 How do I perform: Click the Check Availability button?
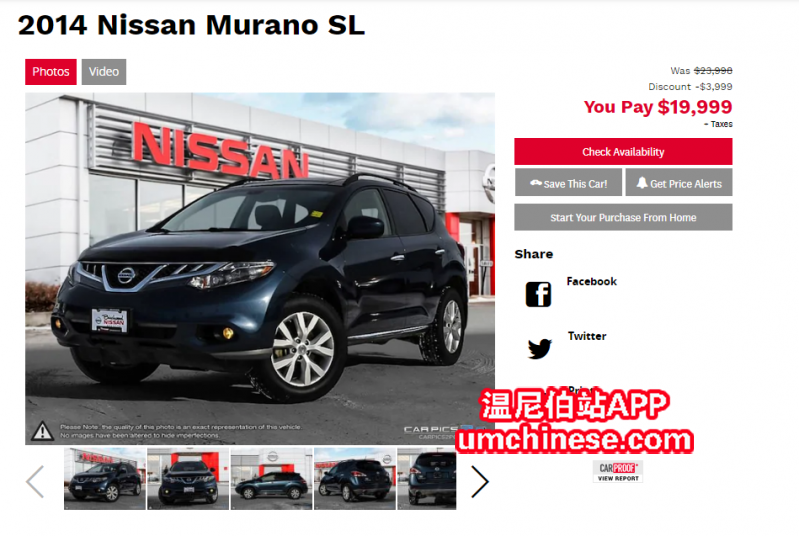pos(623,151)
